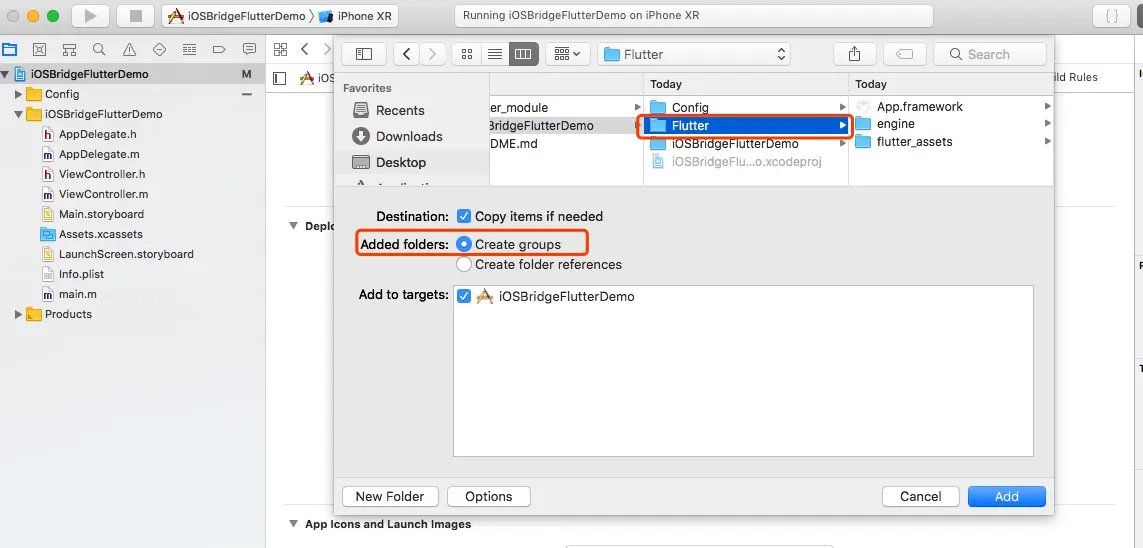Open the item grouping dropdown in dialog
The image size is (1143, 548).
(x=567, y=54)
